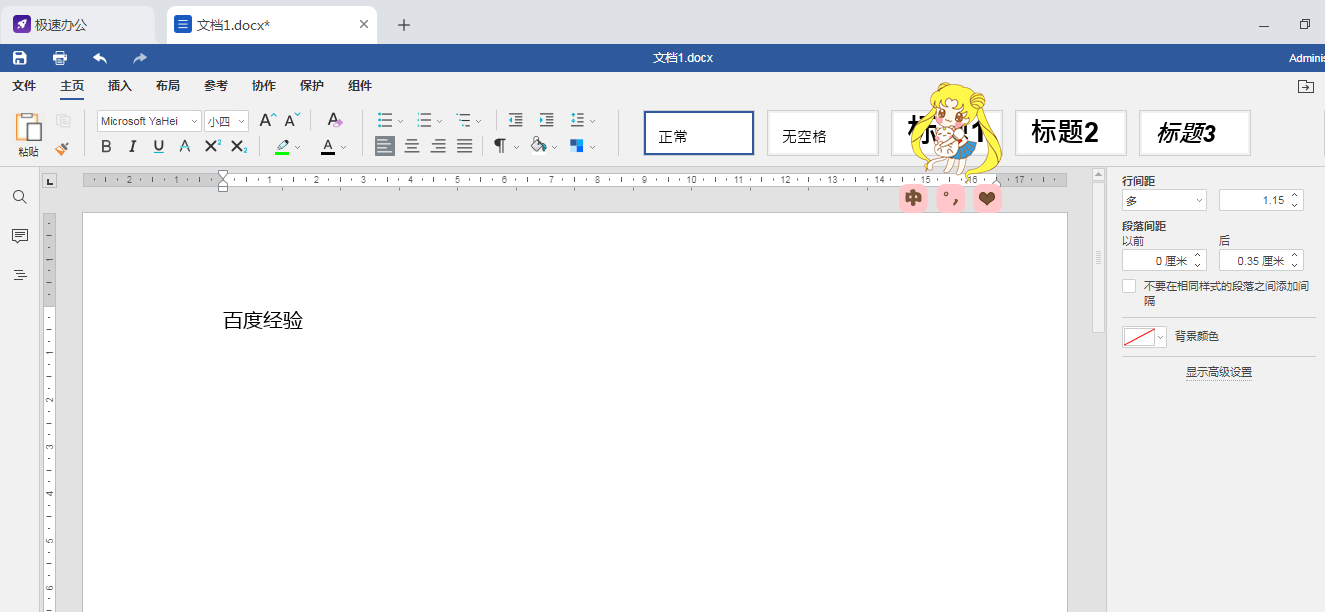Click the print icon
This screenshot has width=1325, height=612.
[x=60, y=58]
